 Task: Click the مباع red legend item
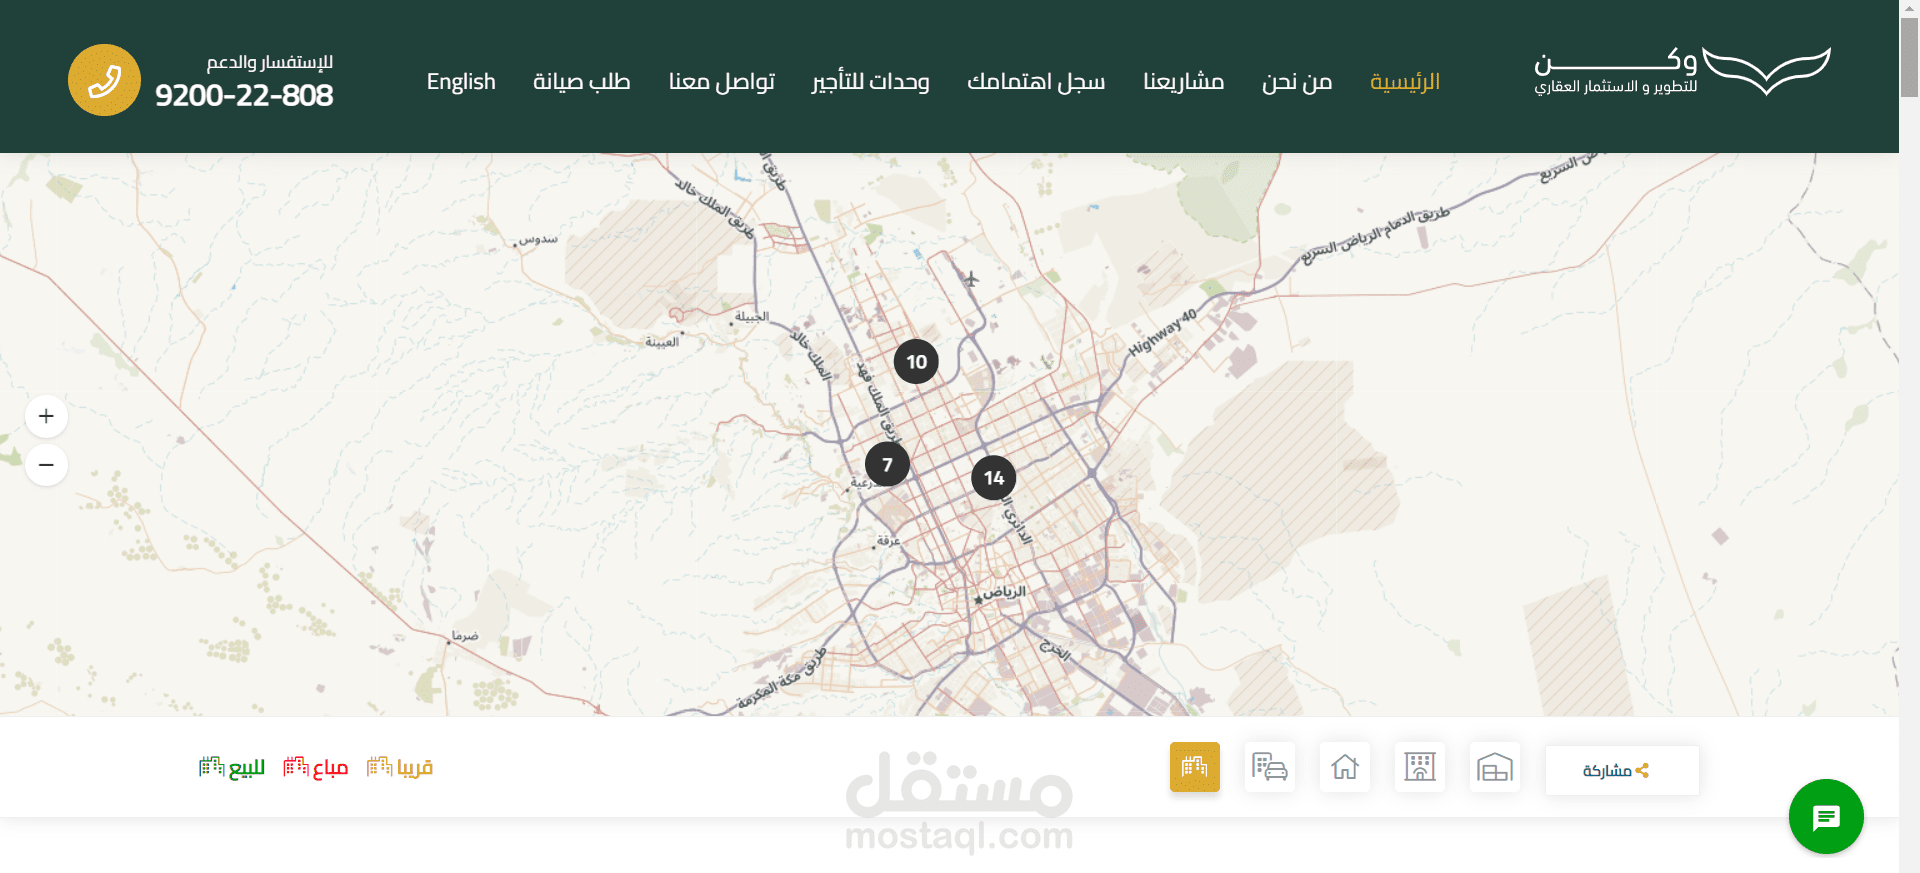pyautogui.click(x=316, y=767)
